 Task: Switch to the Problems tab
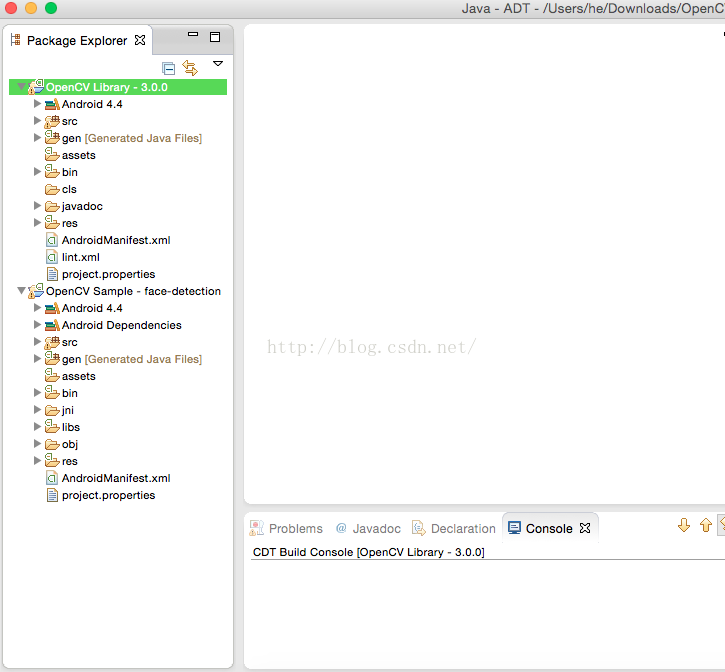pos(286,528)
